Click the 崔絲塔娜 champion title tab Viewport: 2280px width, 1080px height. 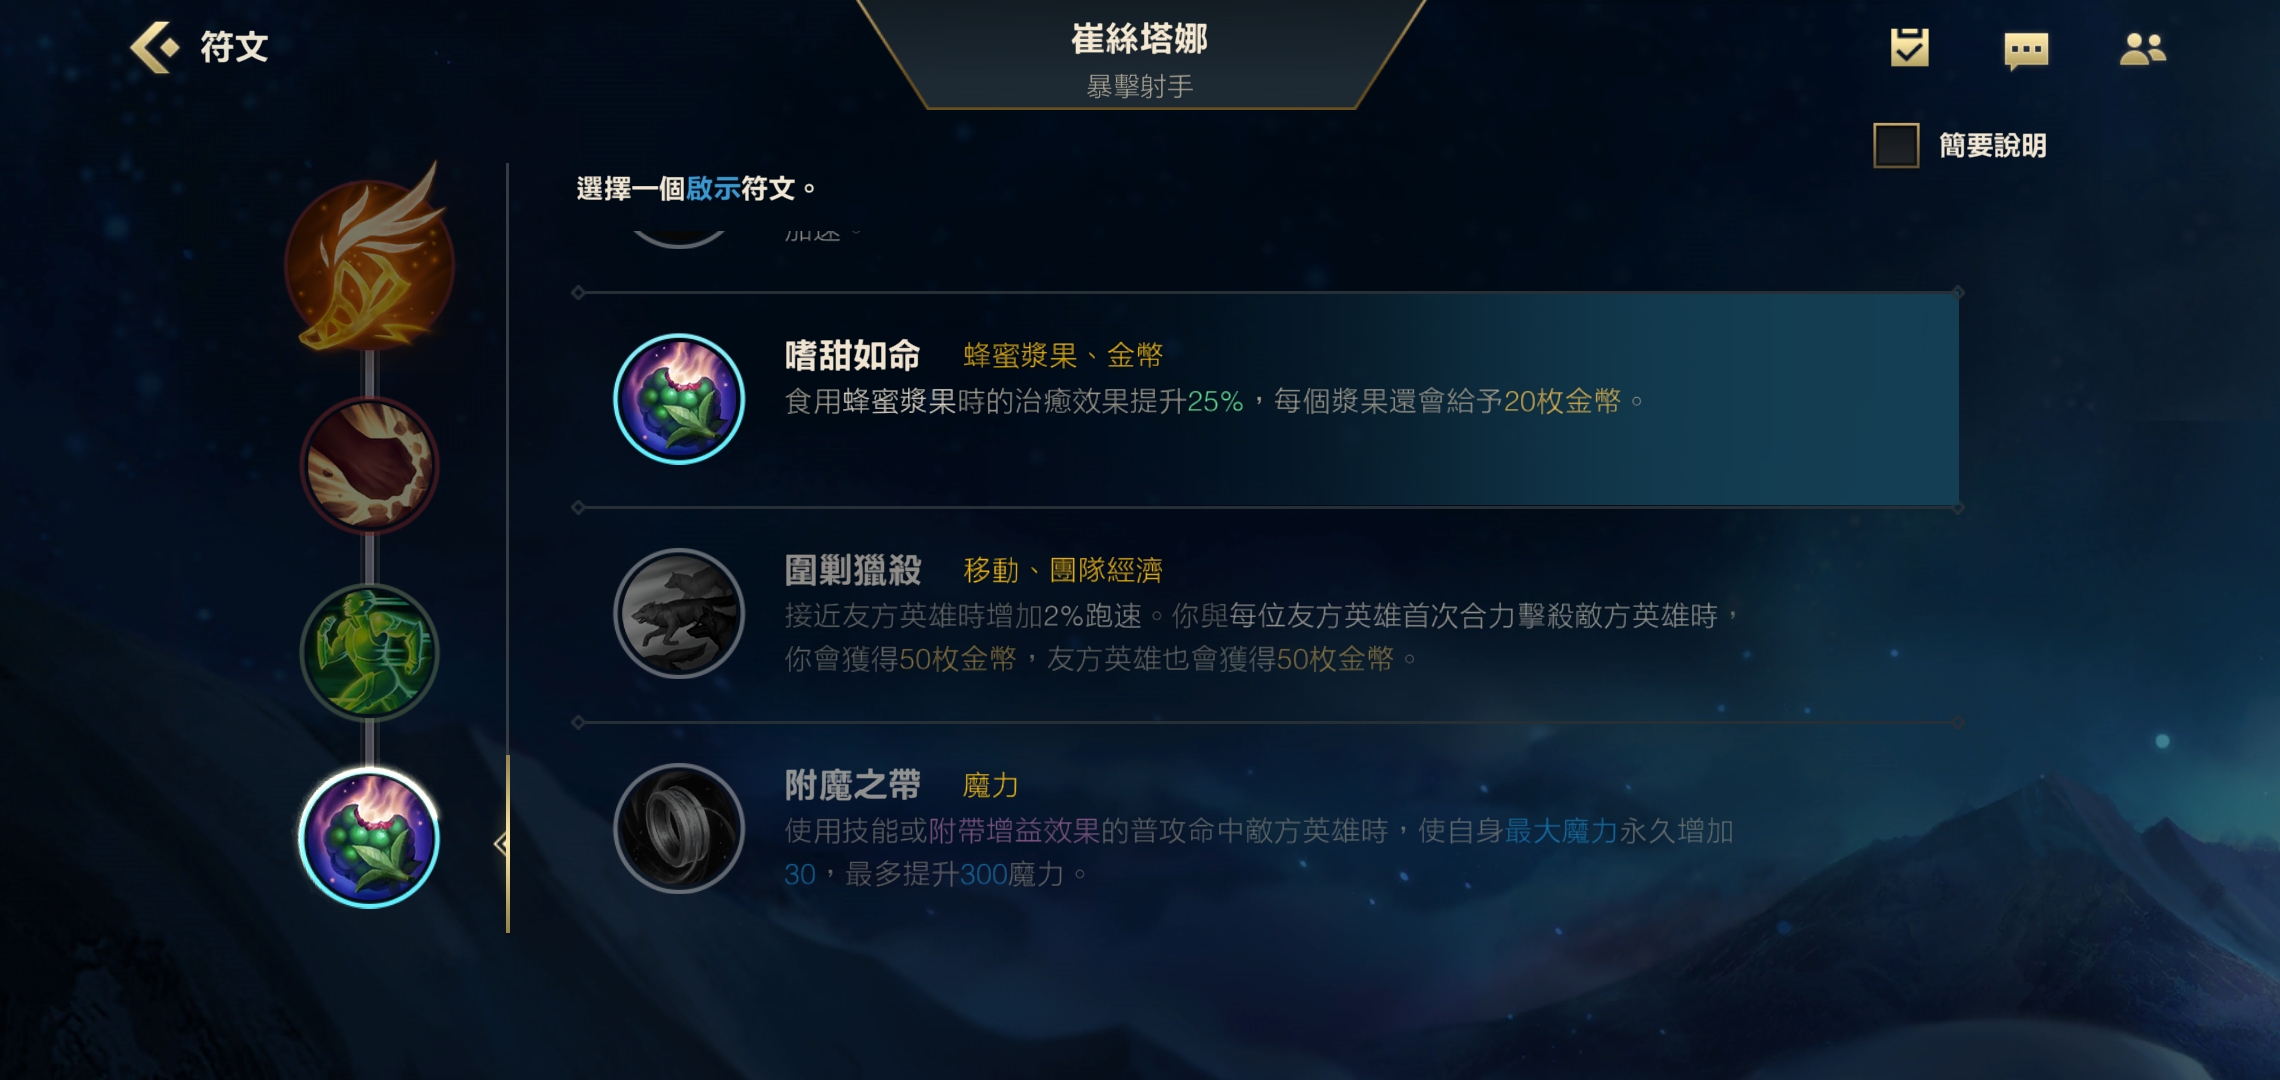1140,39
